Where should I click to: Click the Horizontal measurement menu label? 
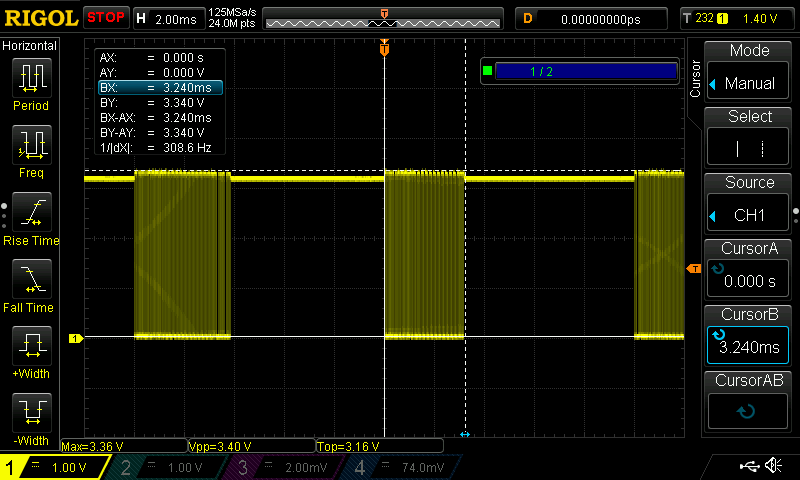[x=30, y=46]
